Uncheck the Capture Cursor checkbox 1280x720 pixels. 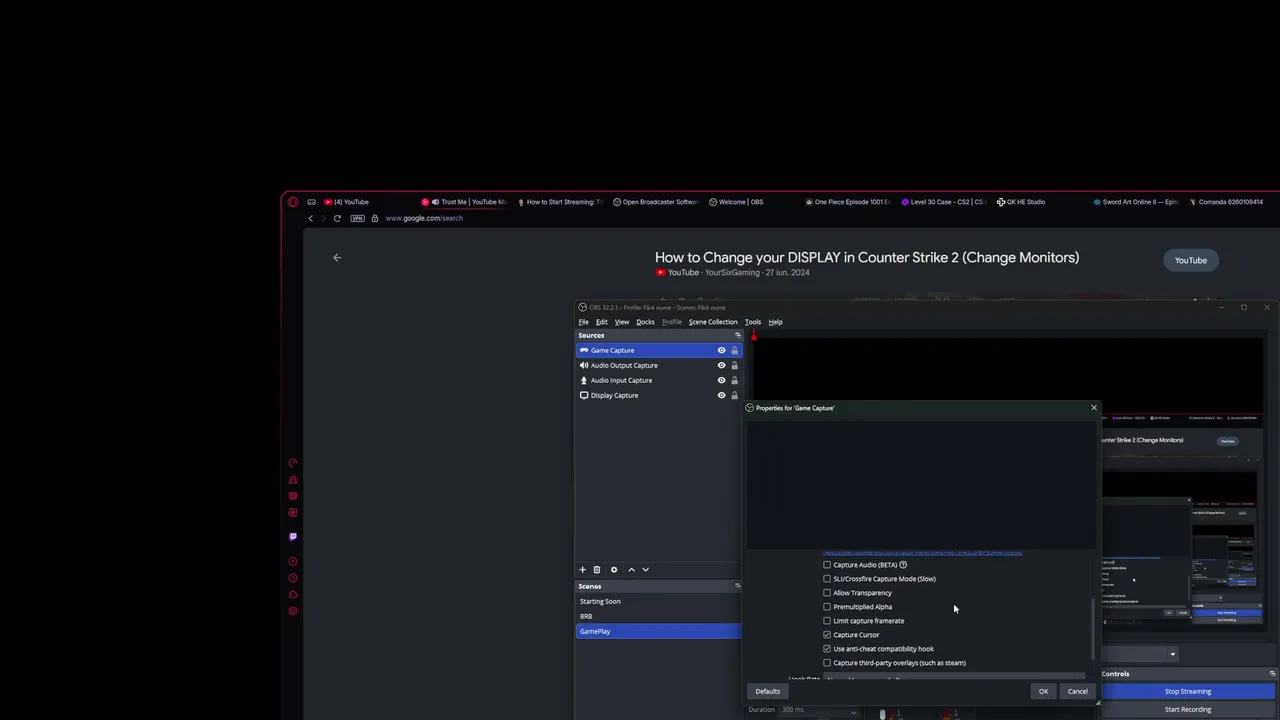827,635
